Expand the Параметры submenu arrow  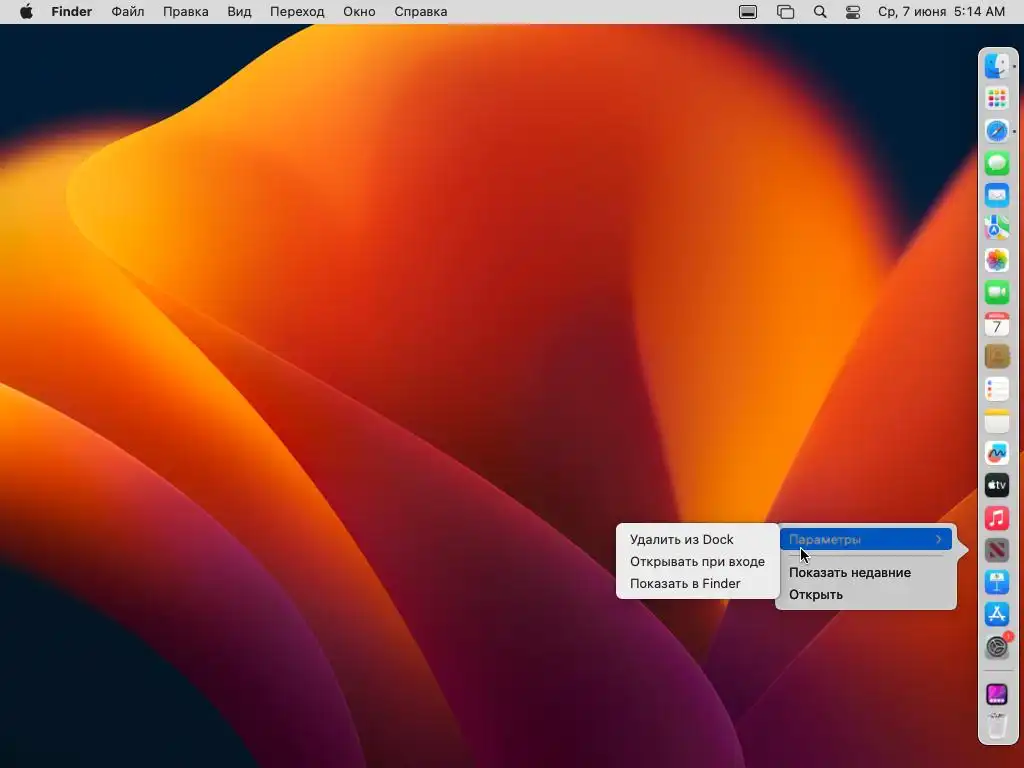click(x=938, y=539)
